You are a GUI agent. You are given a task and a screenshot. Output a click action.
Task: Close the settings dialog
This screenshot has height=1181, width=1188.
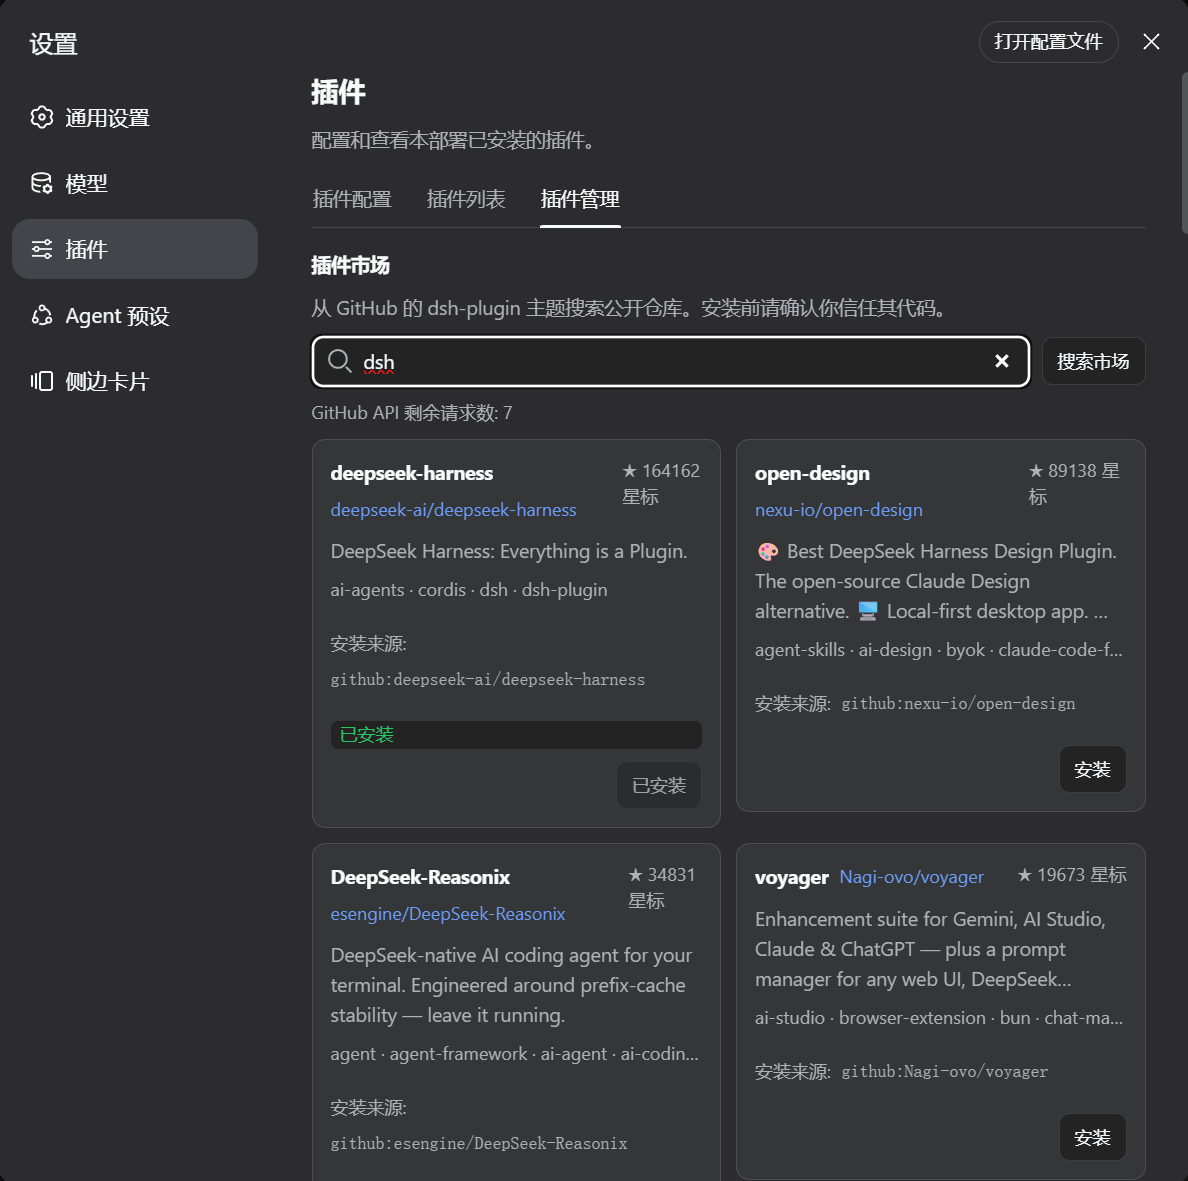(1151, 42)
